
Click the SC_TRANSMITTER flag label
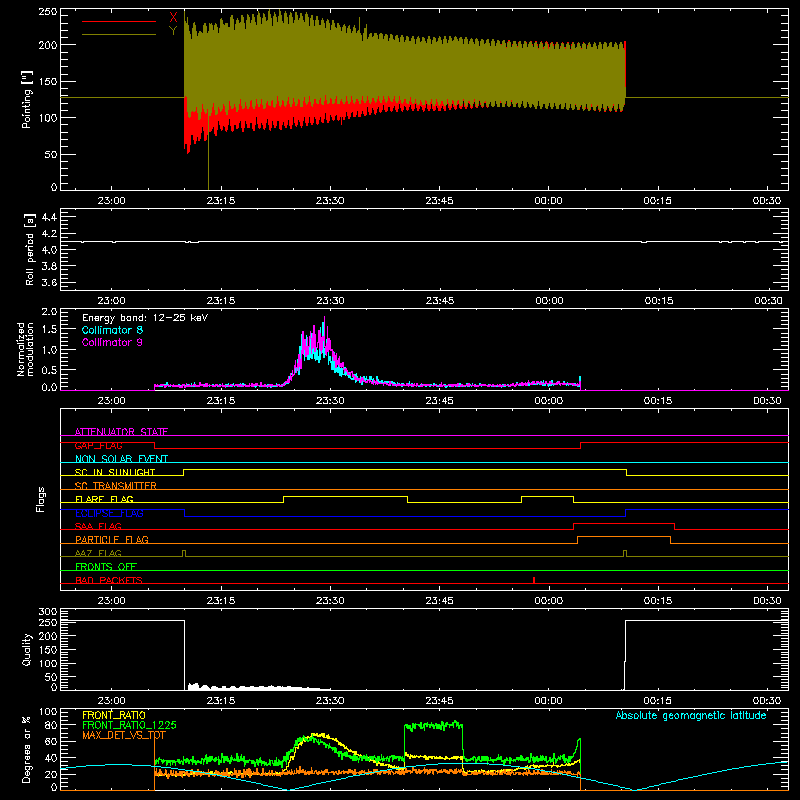coord(116,485)
